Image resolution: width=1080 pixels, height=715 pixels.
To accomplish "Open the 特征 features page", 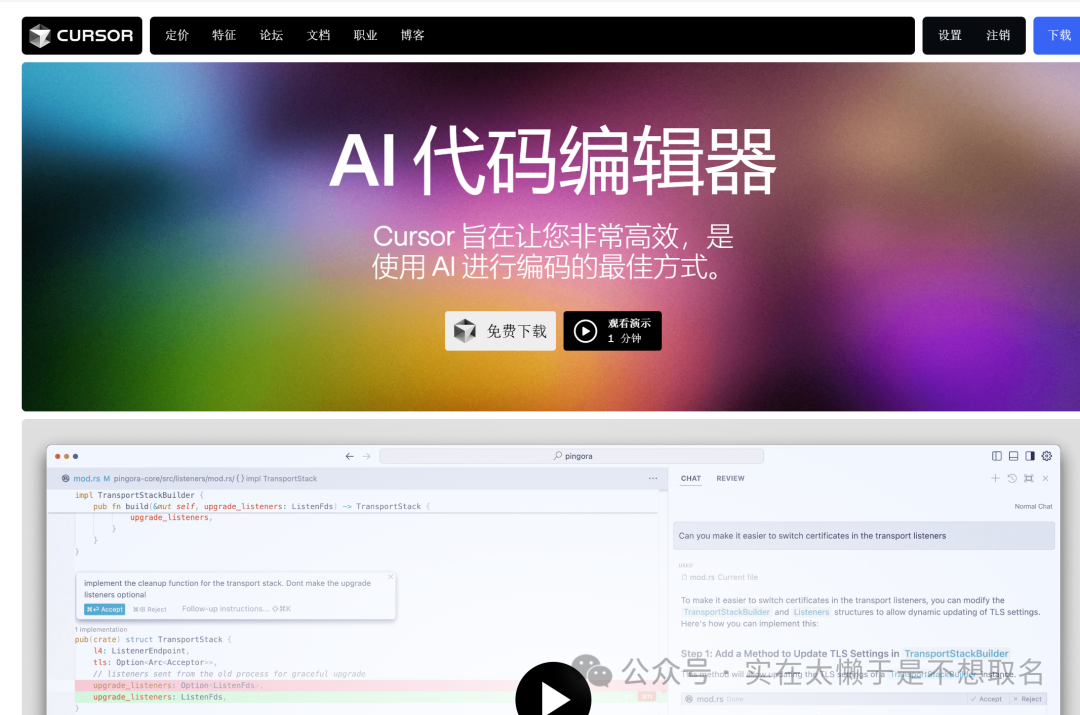I will coord(224,35).
